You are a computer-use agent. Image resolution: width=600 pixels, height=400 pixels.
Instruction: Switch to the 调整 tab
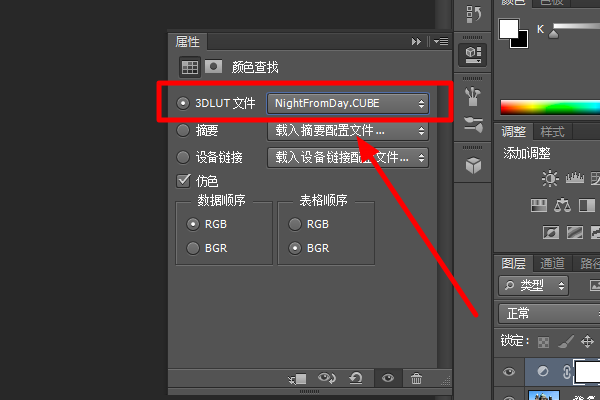tap(514, 132)
